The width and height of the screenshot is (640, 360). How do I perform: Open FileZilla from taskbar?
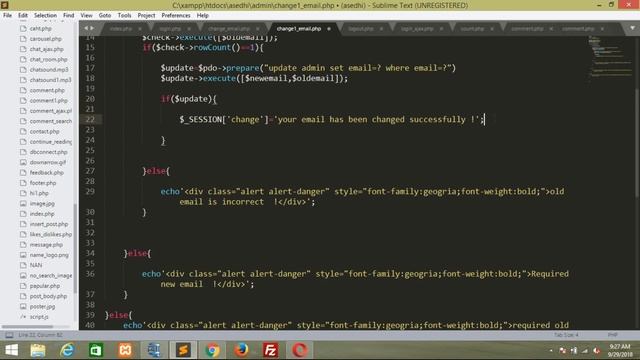[x=271, y=350]
